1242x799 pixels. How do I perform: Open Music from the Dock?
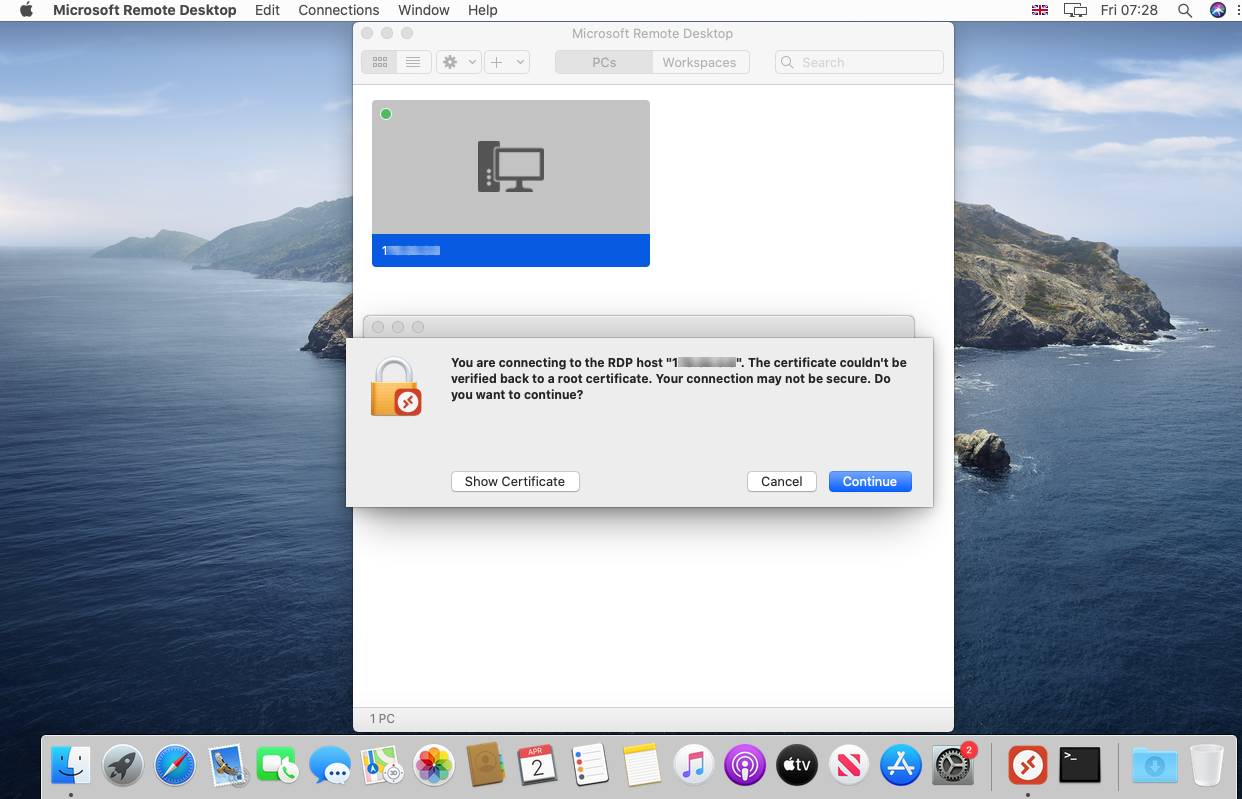click(x=693, y=766)
